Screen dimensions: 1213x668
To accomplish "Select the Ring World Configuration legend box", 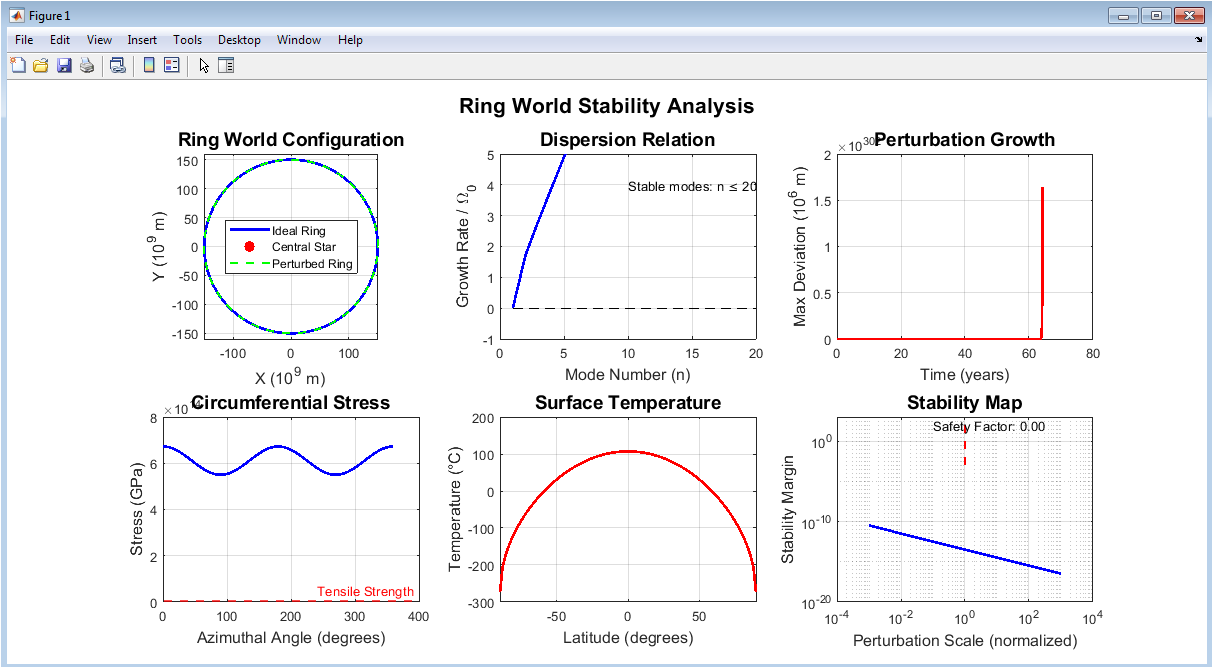I will click(x=291, y=247).
